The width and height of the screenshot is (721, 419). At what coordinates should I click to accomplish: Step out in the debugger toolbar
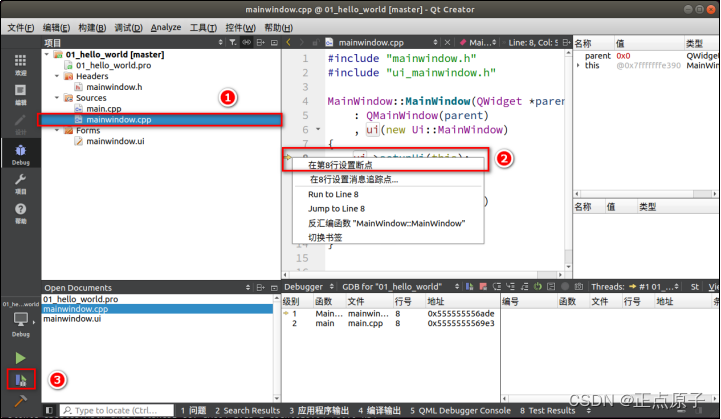click(524, 287)
